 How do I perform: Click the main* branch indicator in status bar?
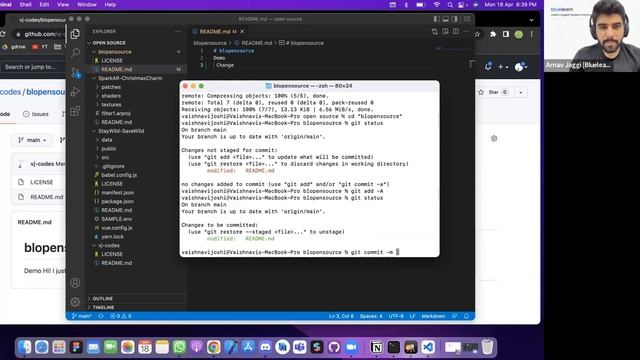(x=82, y=316)
